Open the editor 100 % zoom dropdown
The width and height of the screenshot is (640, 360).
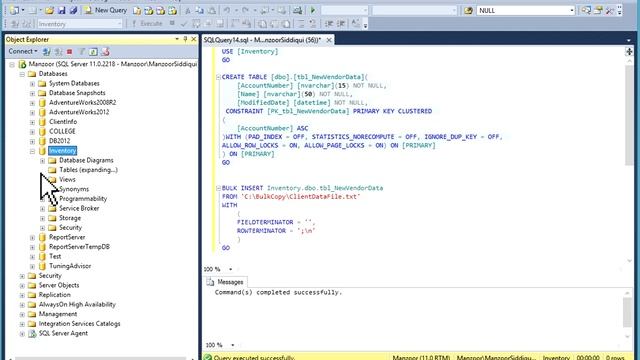pos(231,269)
